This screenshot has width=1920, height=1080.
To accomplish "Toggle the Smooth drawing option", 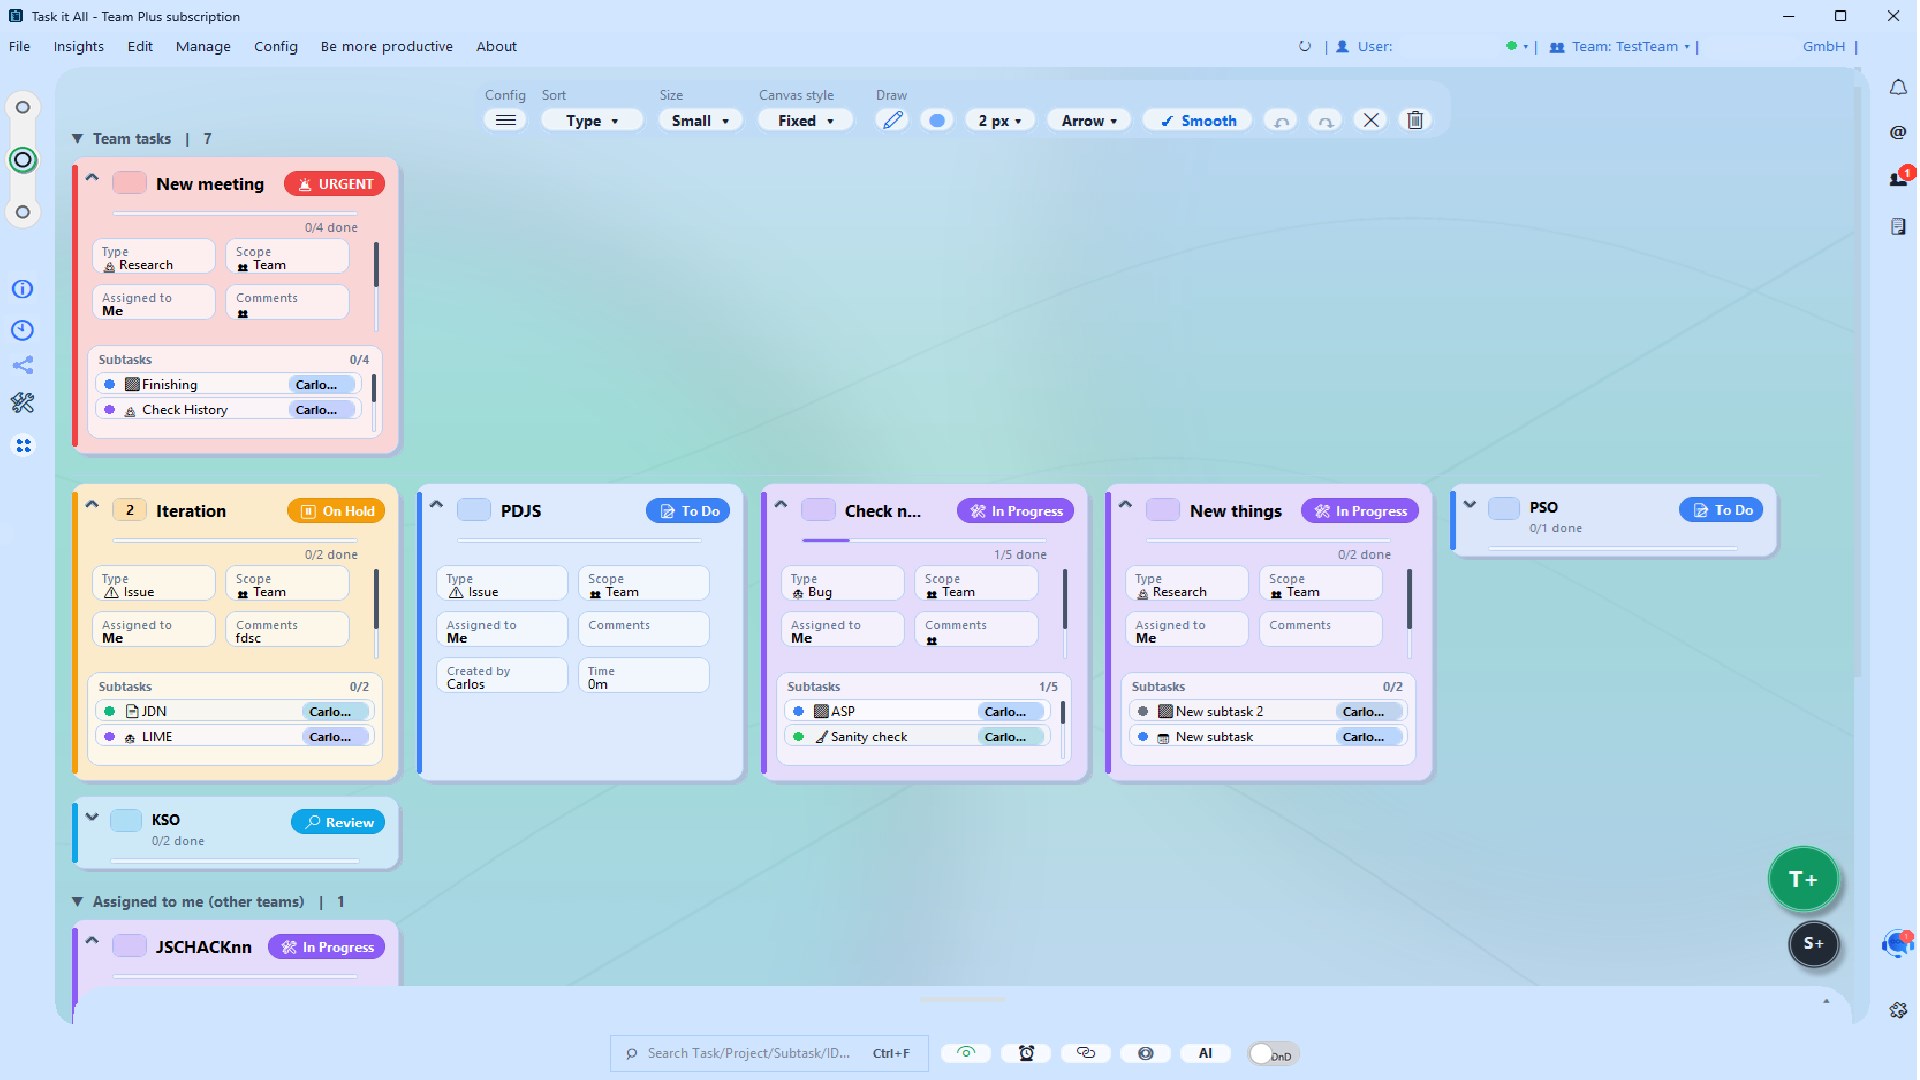I will (x=1197, y=120).
